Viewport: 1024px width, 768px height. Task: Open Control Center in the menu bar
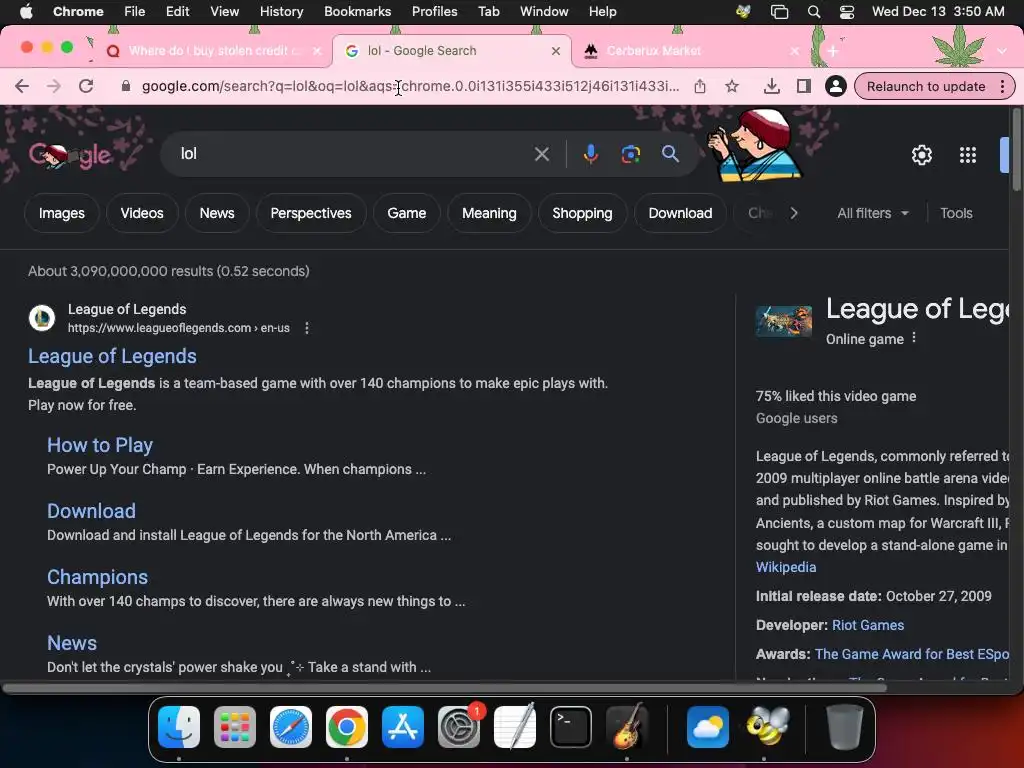coord(847,12)
